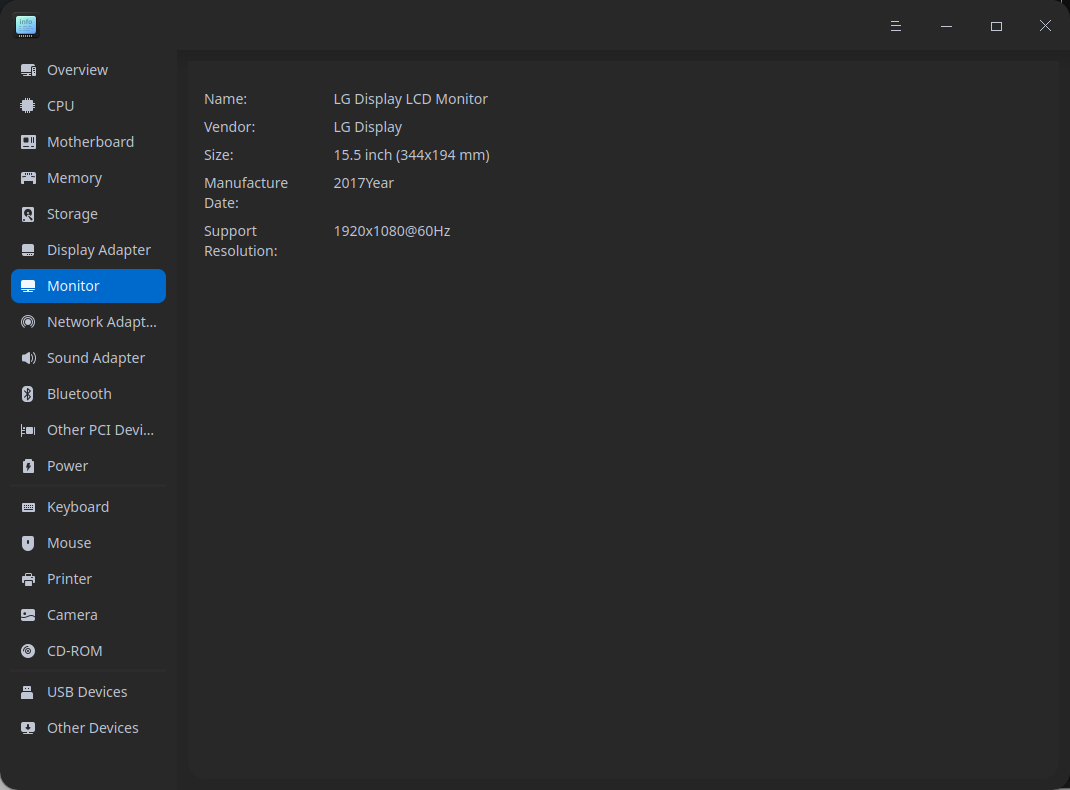Select the Mouse label in the sidebar
This screenshot has width=1070, height=790.
click(69, 543)
